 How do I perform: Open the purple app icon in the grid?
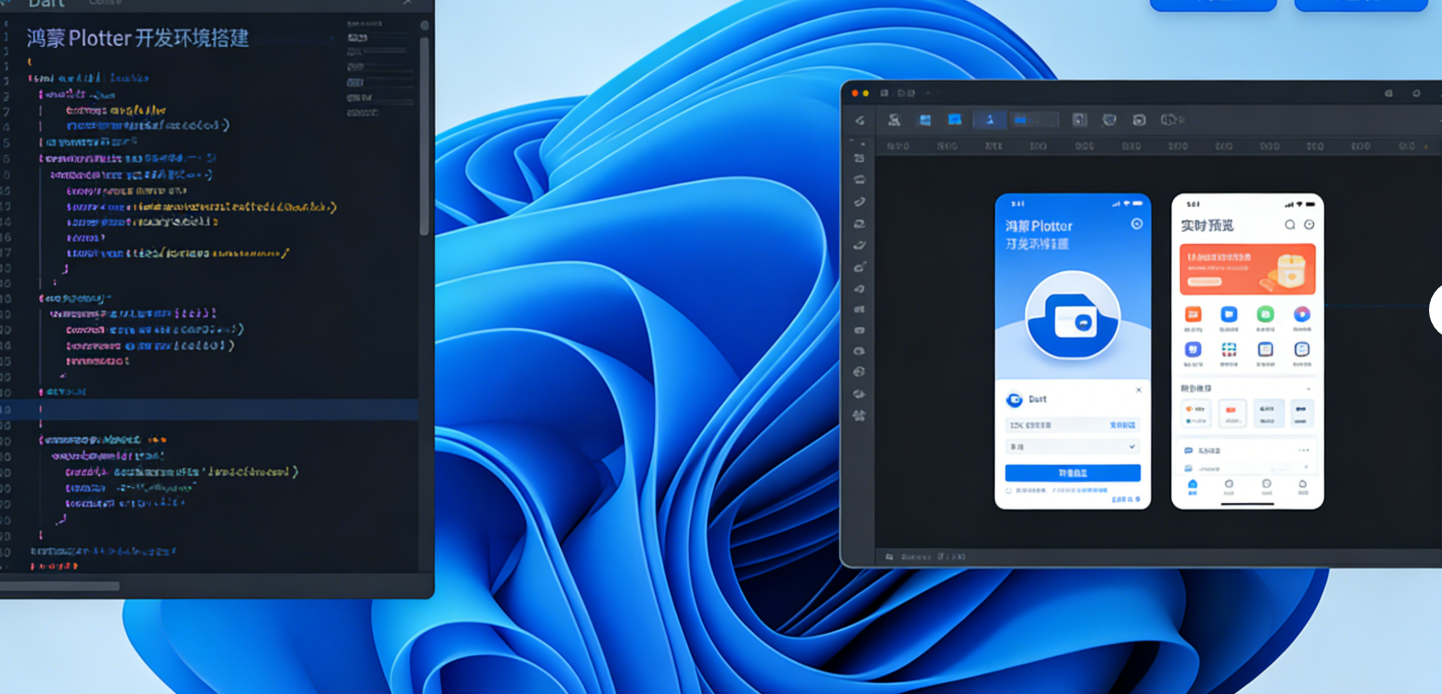[x=1193, y=349]
